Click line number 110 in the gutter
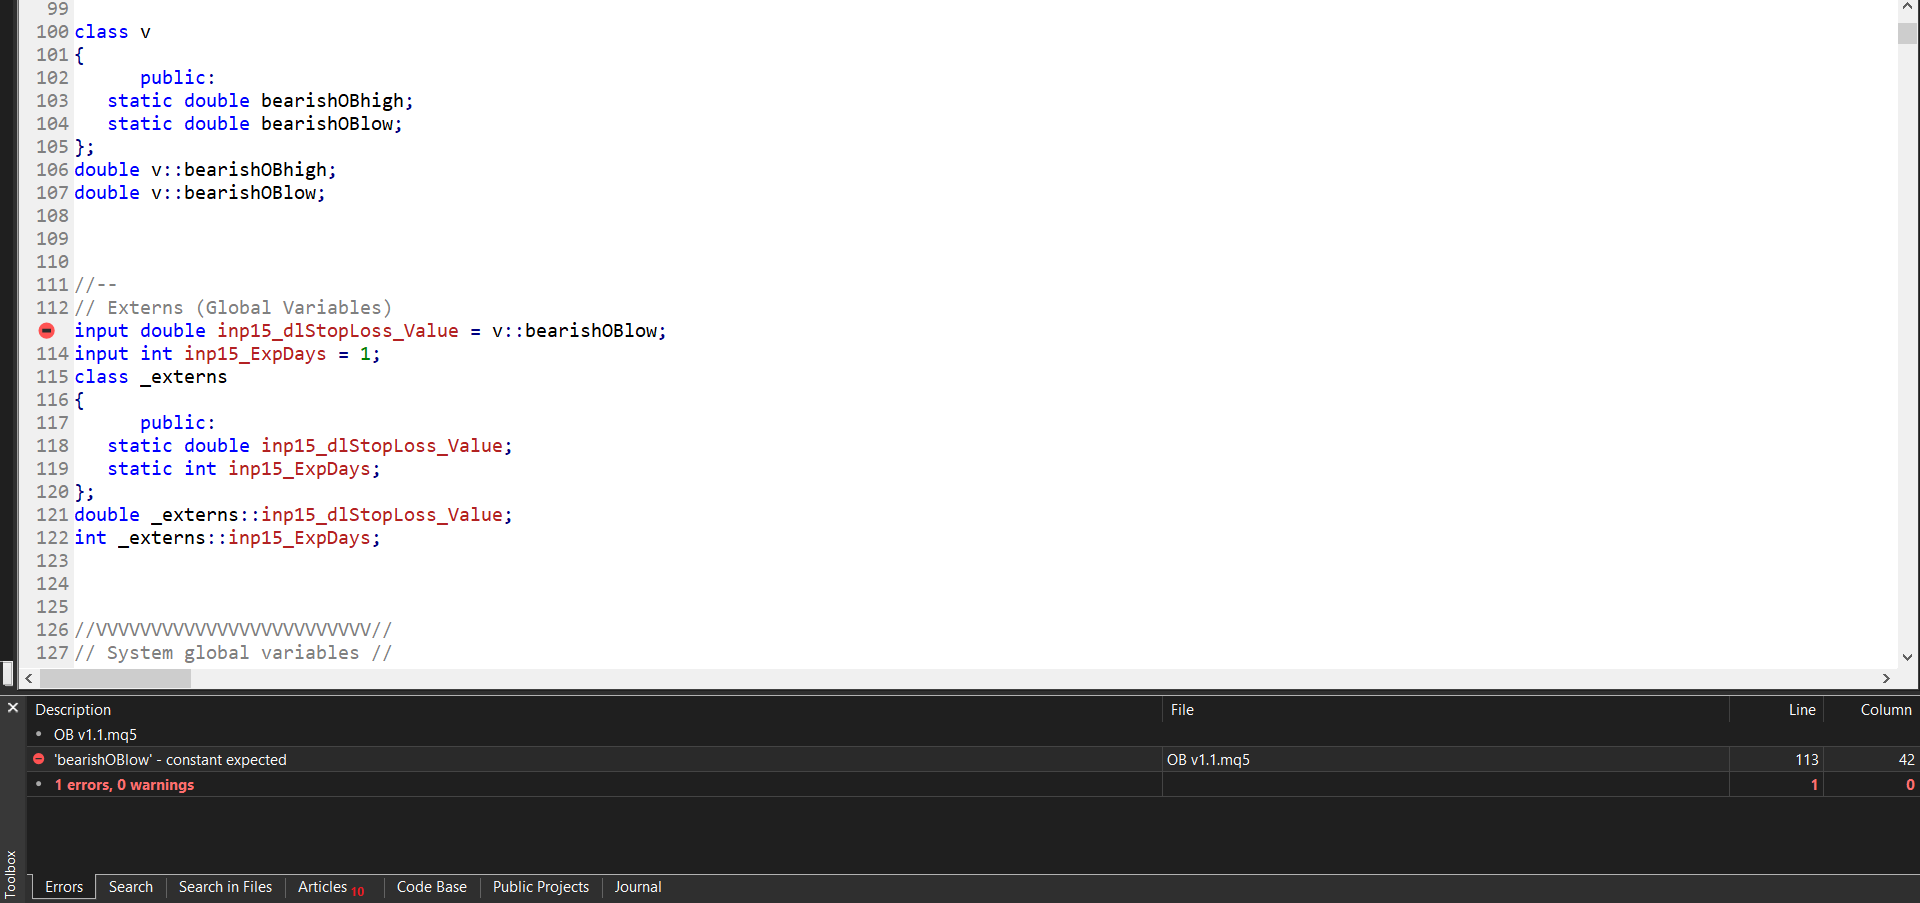Image resolution: width=1920 pixels, height=903 pixels. point(52,262)
